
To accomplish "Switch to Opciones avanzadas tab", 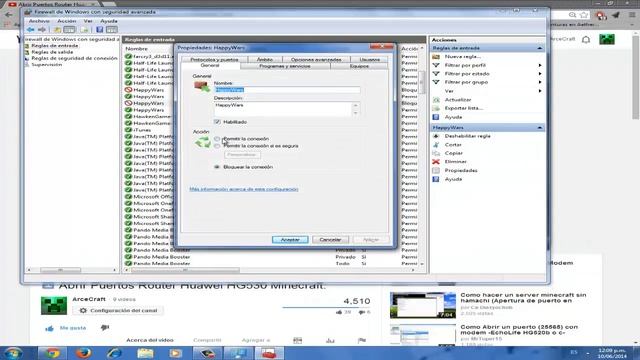I will click(x=316, y=60).
